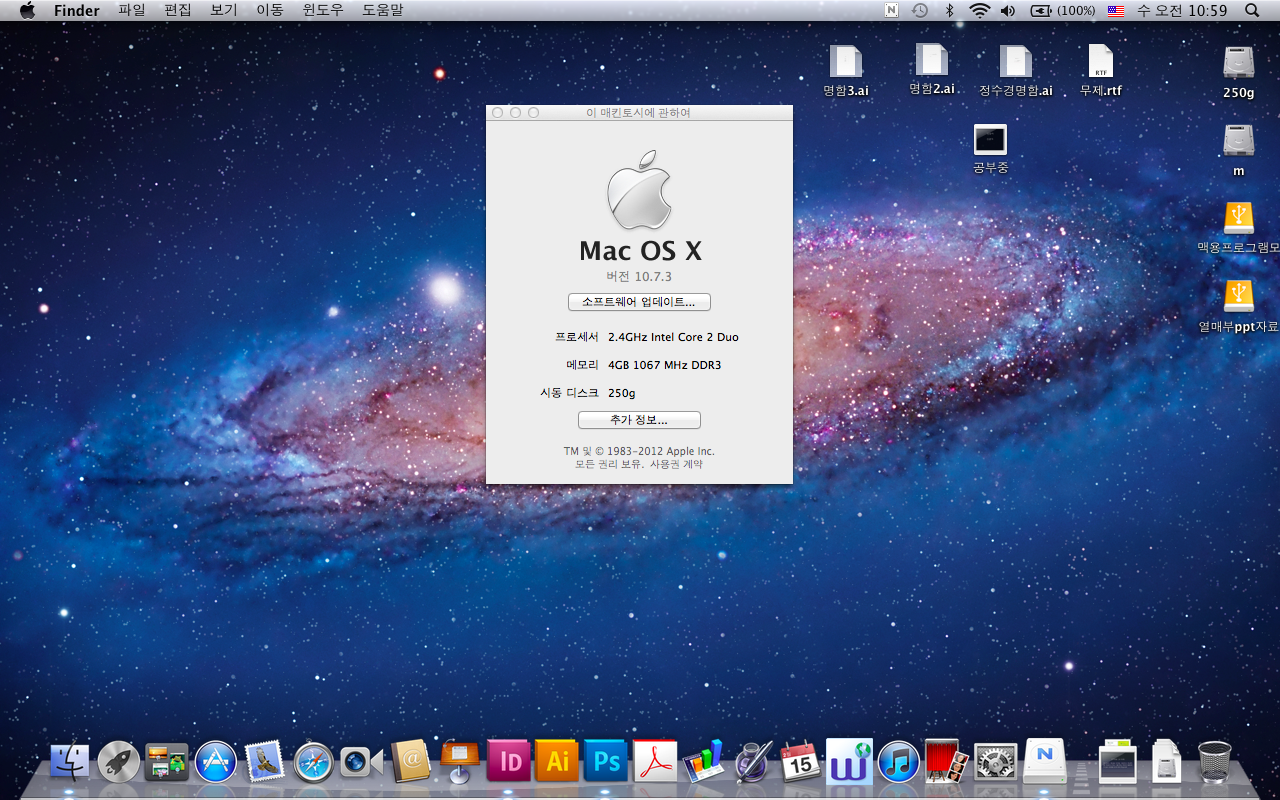
Task: Open Launchpad rocket icon in dock
Action: (119, 762)
